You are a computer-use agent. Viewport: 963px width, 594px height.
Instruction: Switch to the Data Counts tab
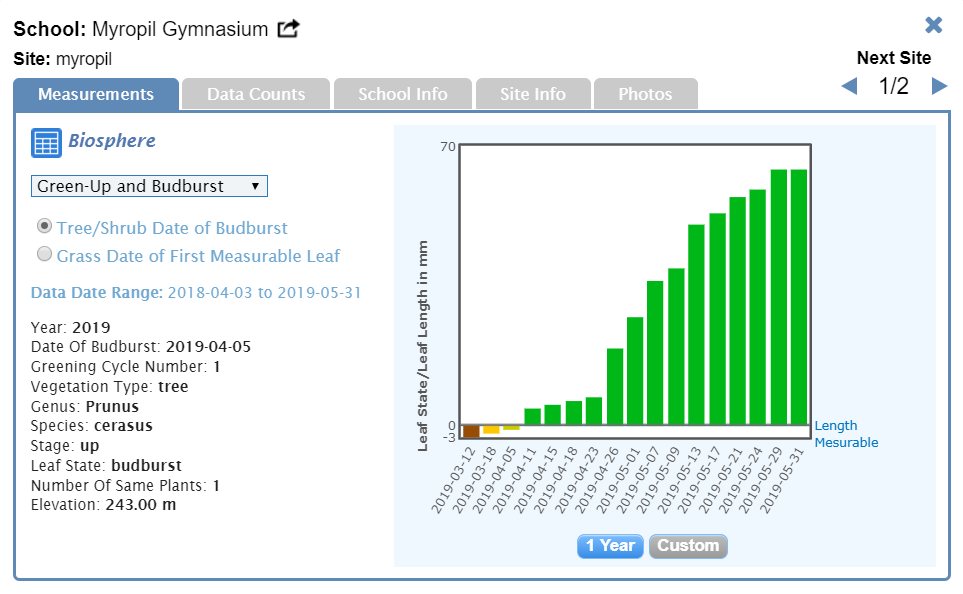(x=256, y=94)
